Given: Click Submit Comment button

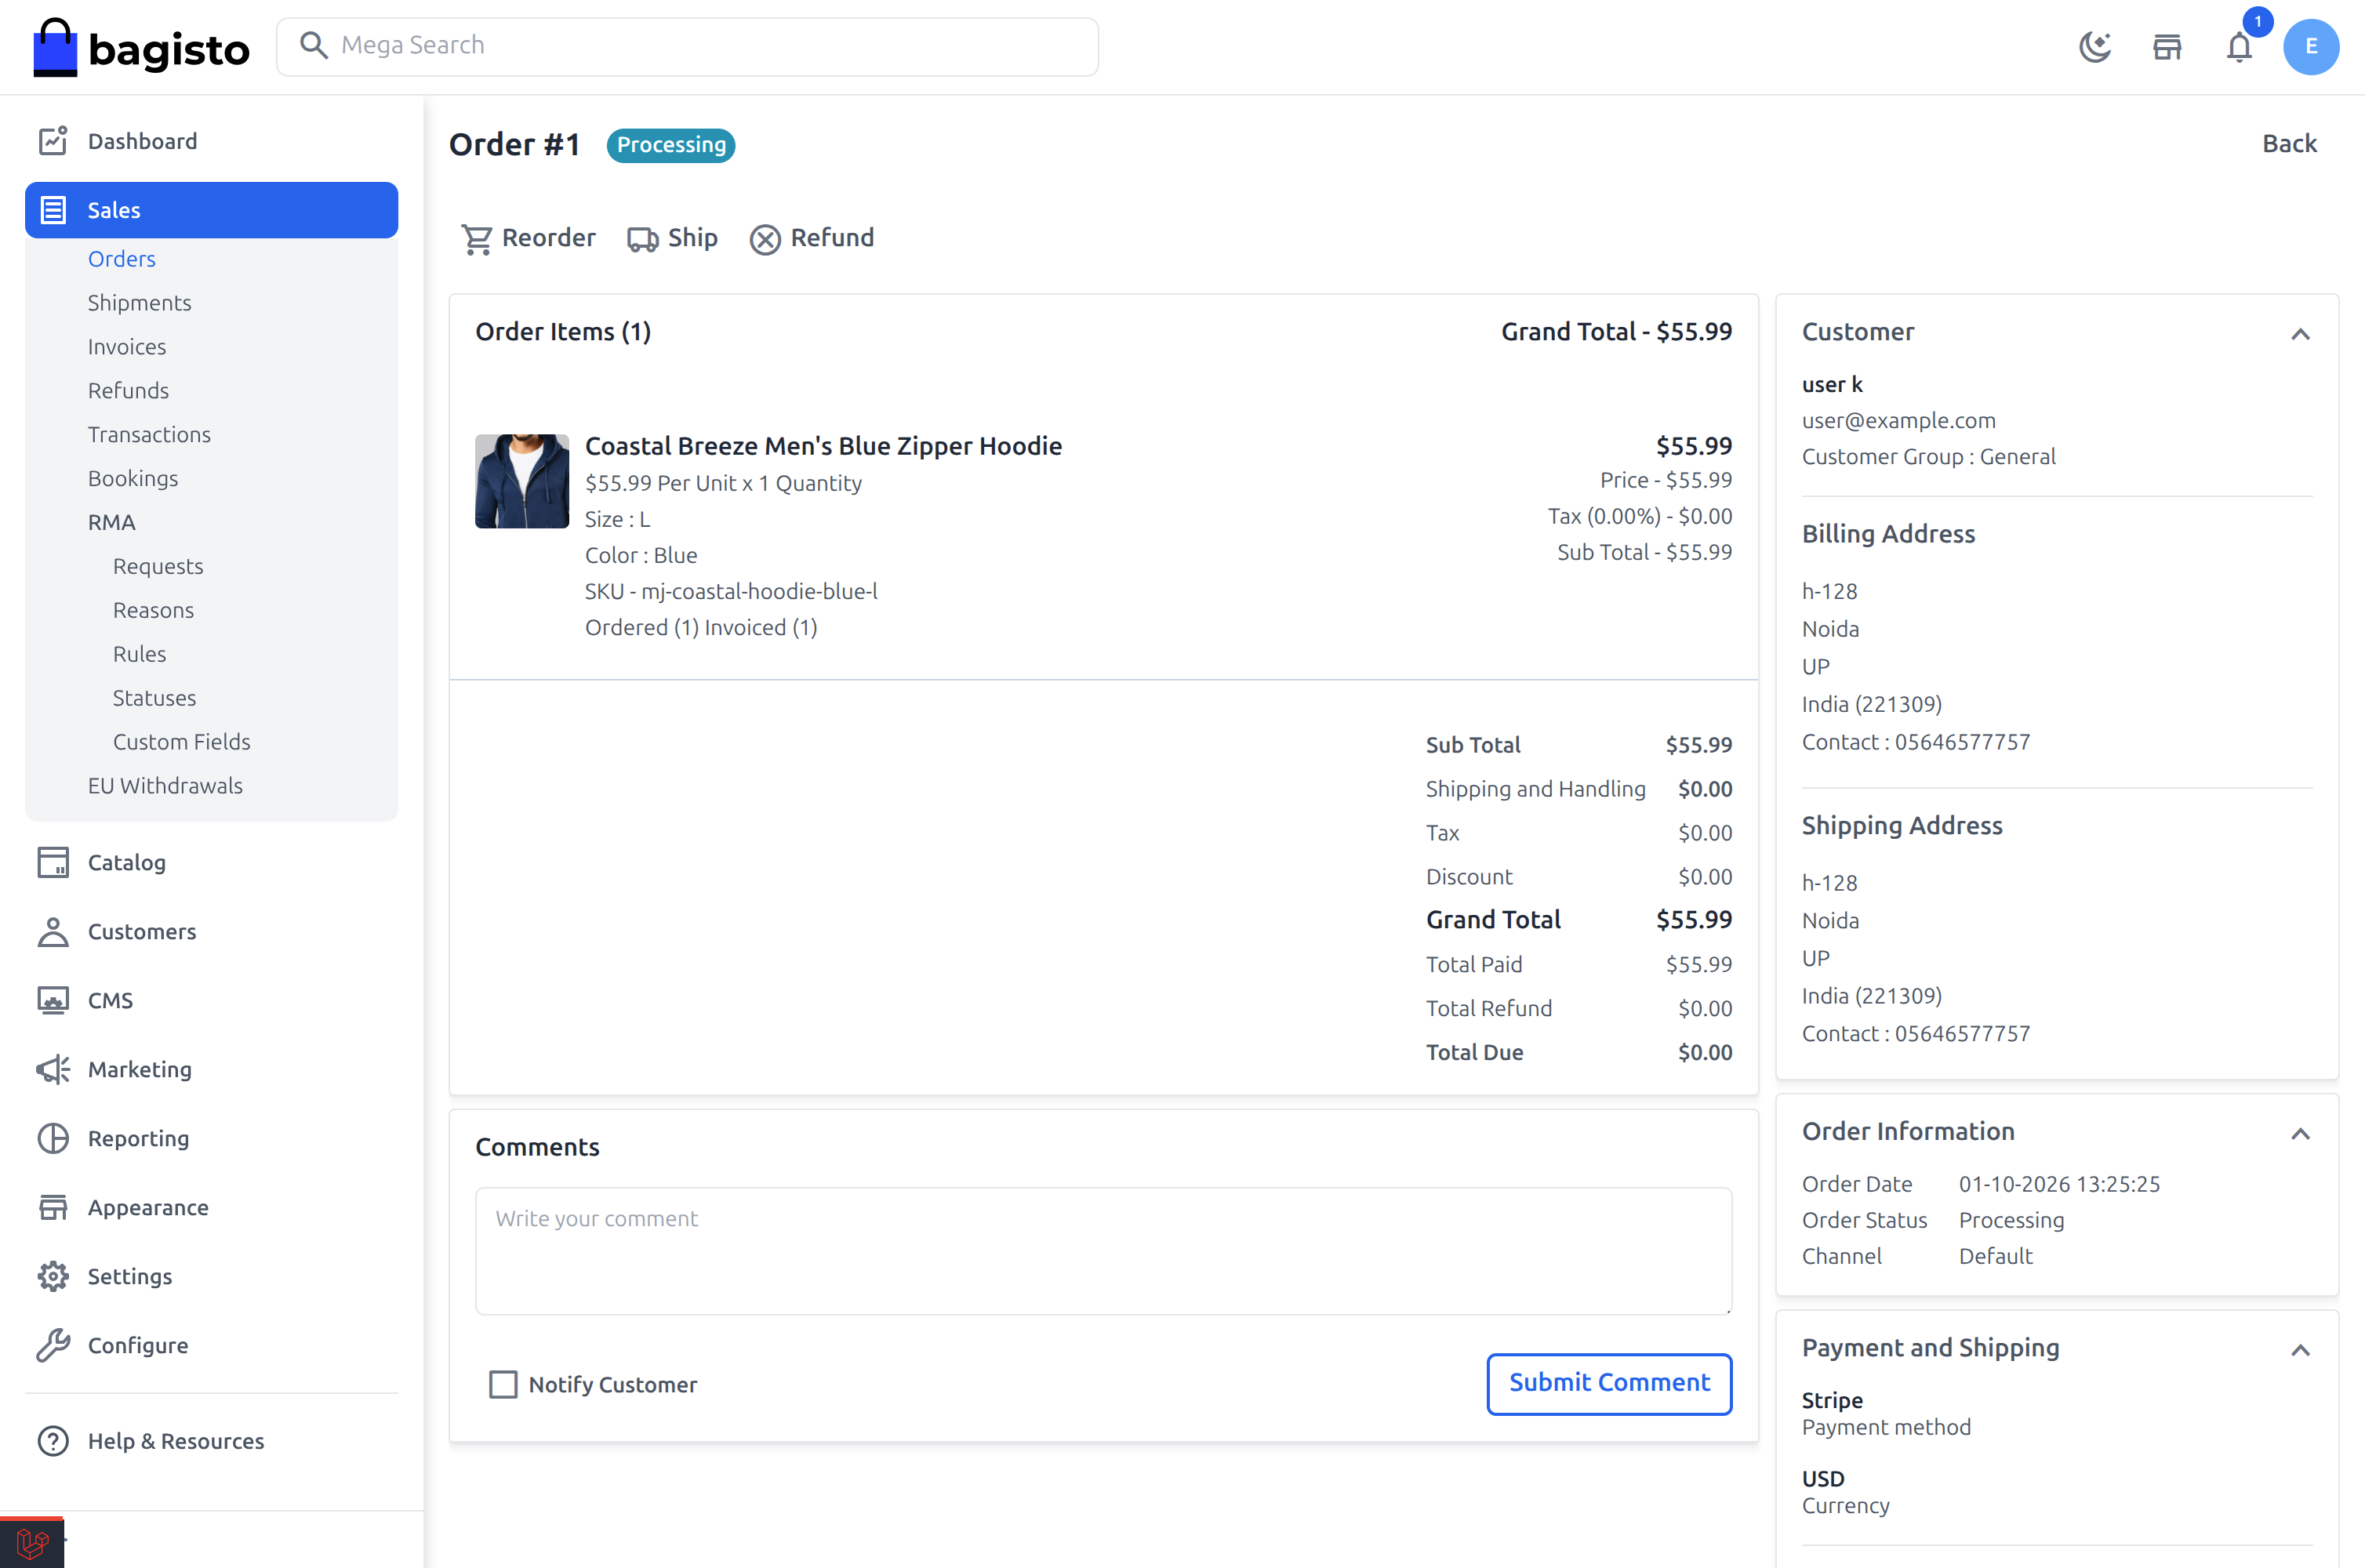Looking at the screenshot, I should pos(1608,1383).
